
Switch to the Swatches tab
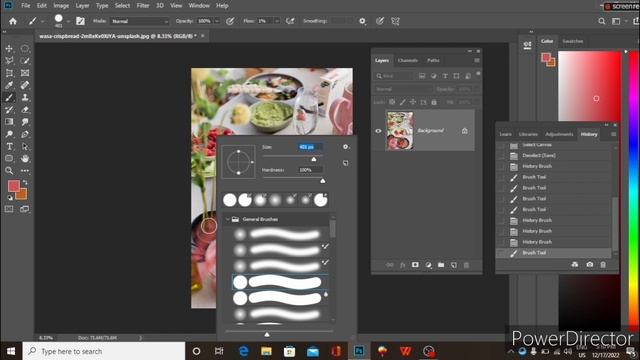[573, 41]
